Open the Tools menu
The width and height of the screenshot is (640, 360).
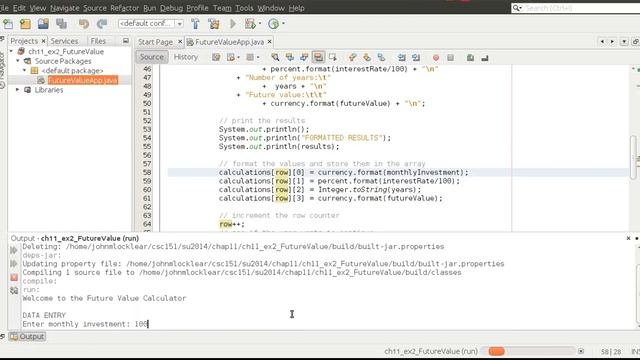coord(244,8)
